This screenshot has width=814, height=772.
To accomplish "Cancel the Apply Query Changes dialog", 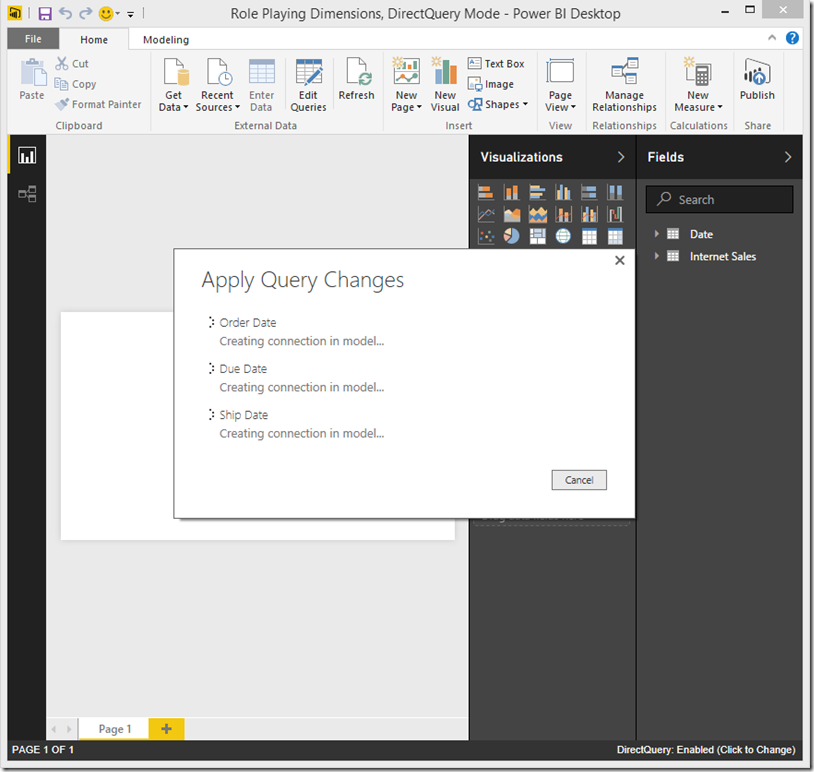I will coord(579,480).
